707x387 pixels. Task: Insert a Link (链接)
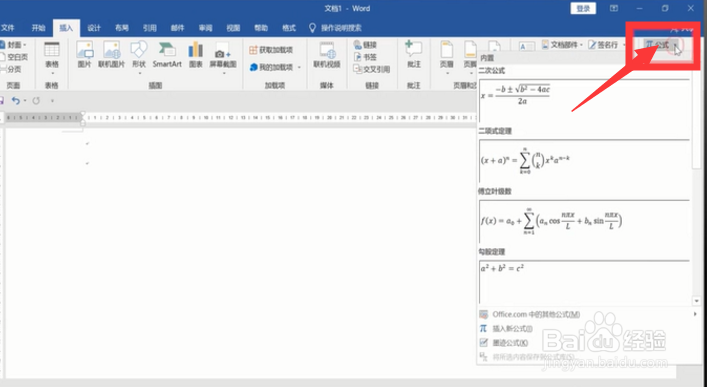coord(366,45)
